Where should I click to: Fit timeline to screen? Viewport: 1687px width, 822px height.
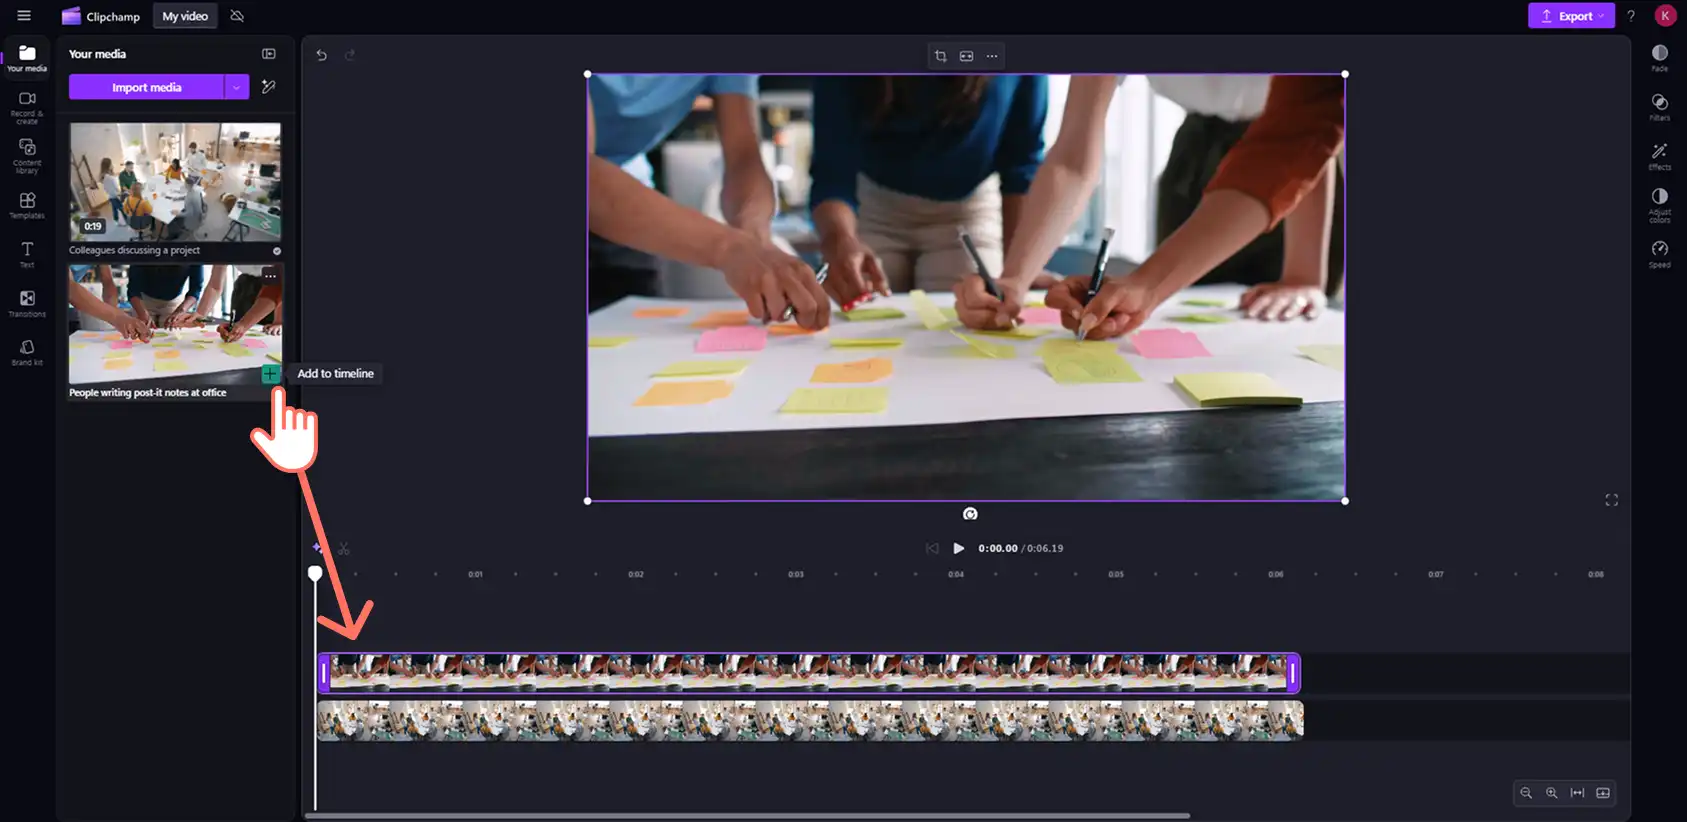1577,793
